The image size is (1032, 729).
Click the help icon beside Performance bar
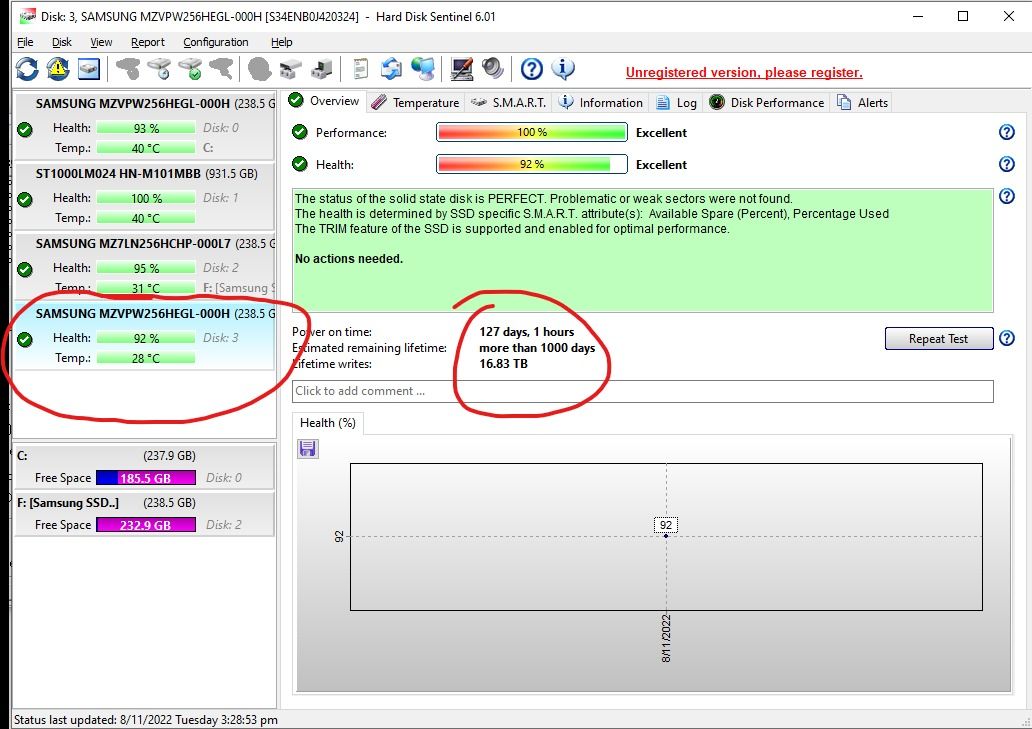pyautogui.click(x=1006, y=132)
